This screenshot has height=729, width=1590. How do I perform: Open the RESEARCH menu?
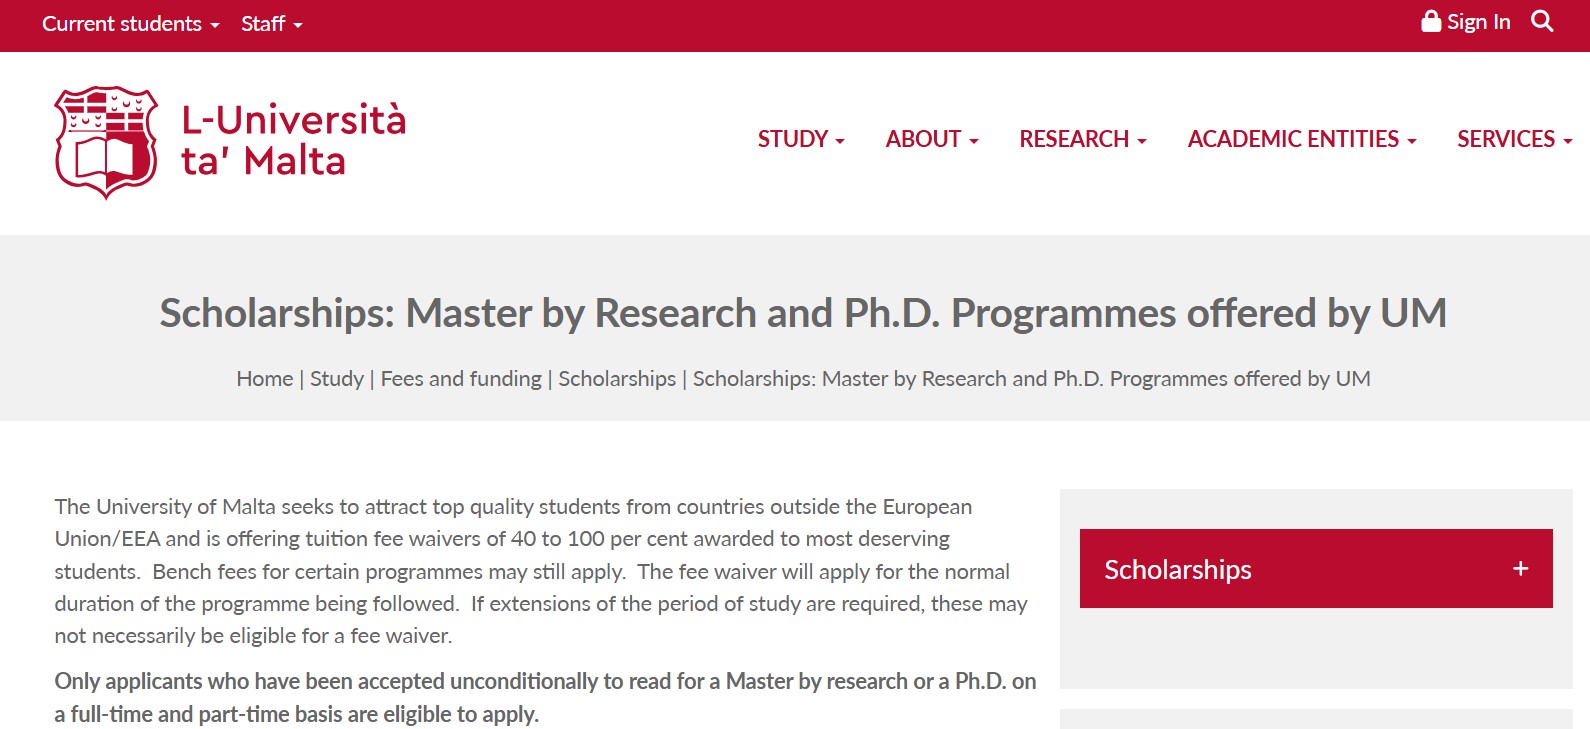click(x=1083, y=139)
